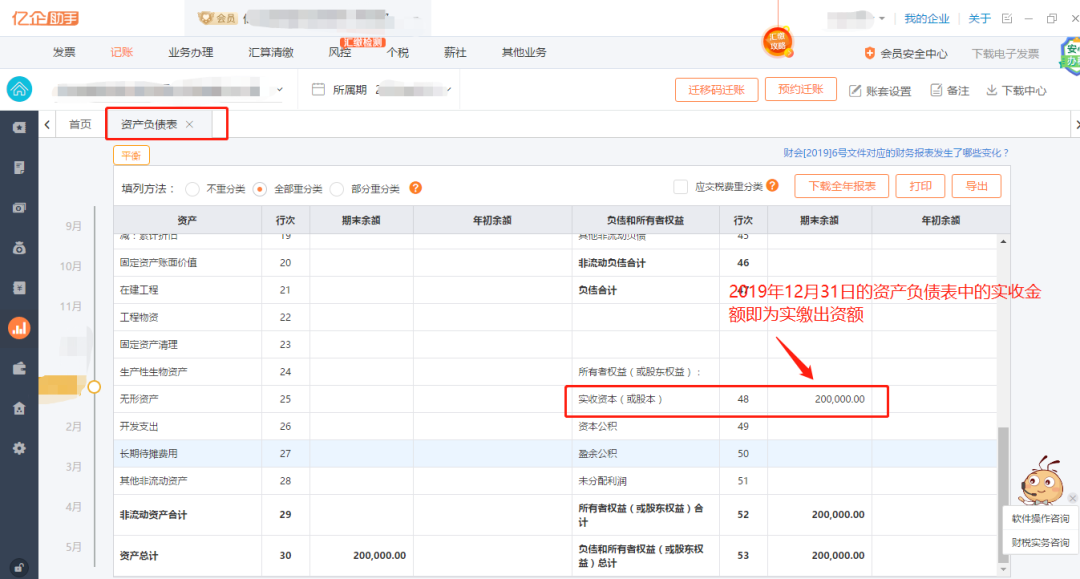This screenshot has height=579, width=1080.
Task: Open the 账套设置 edit icon
Action: 855,91
